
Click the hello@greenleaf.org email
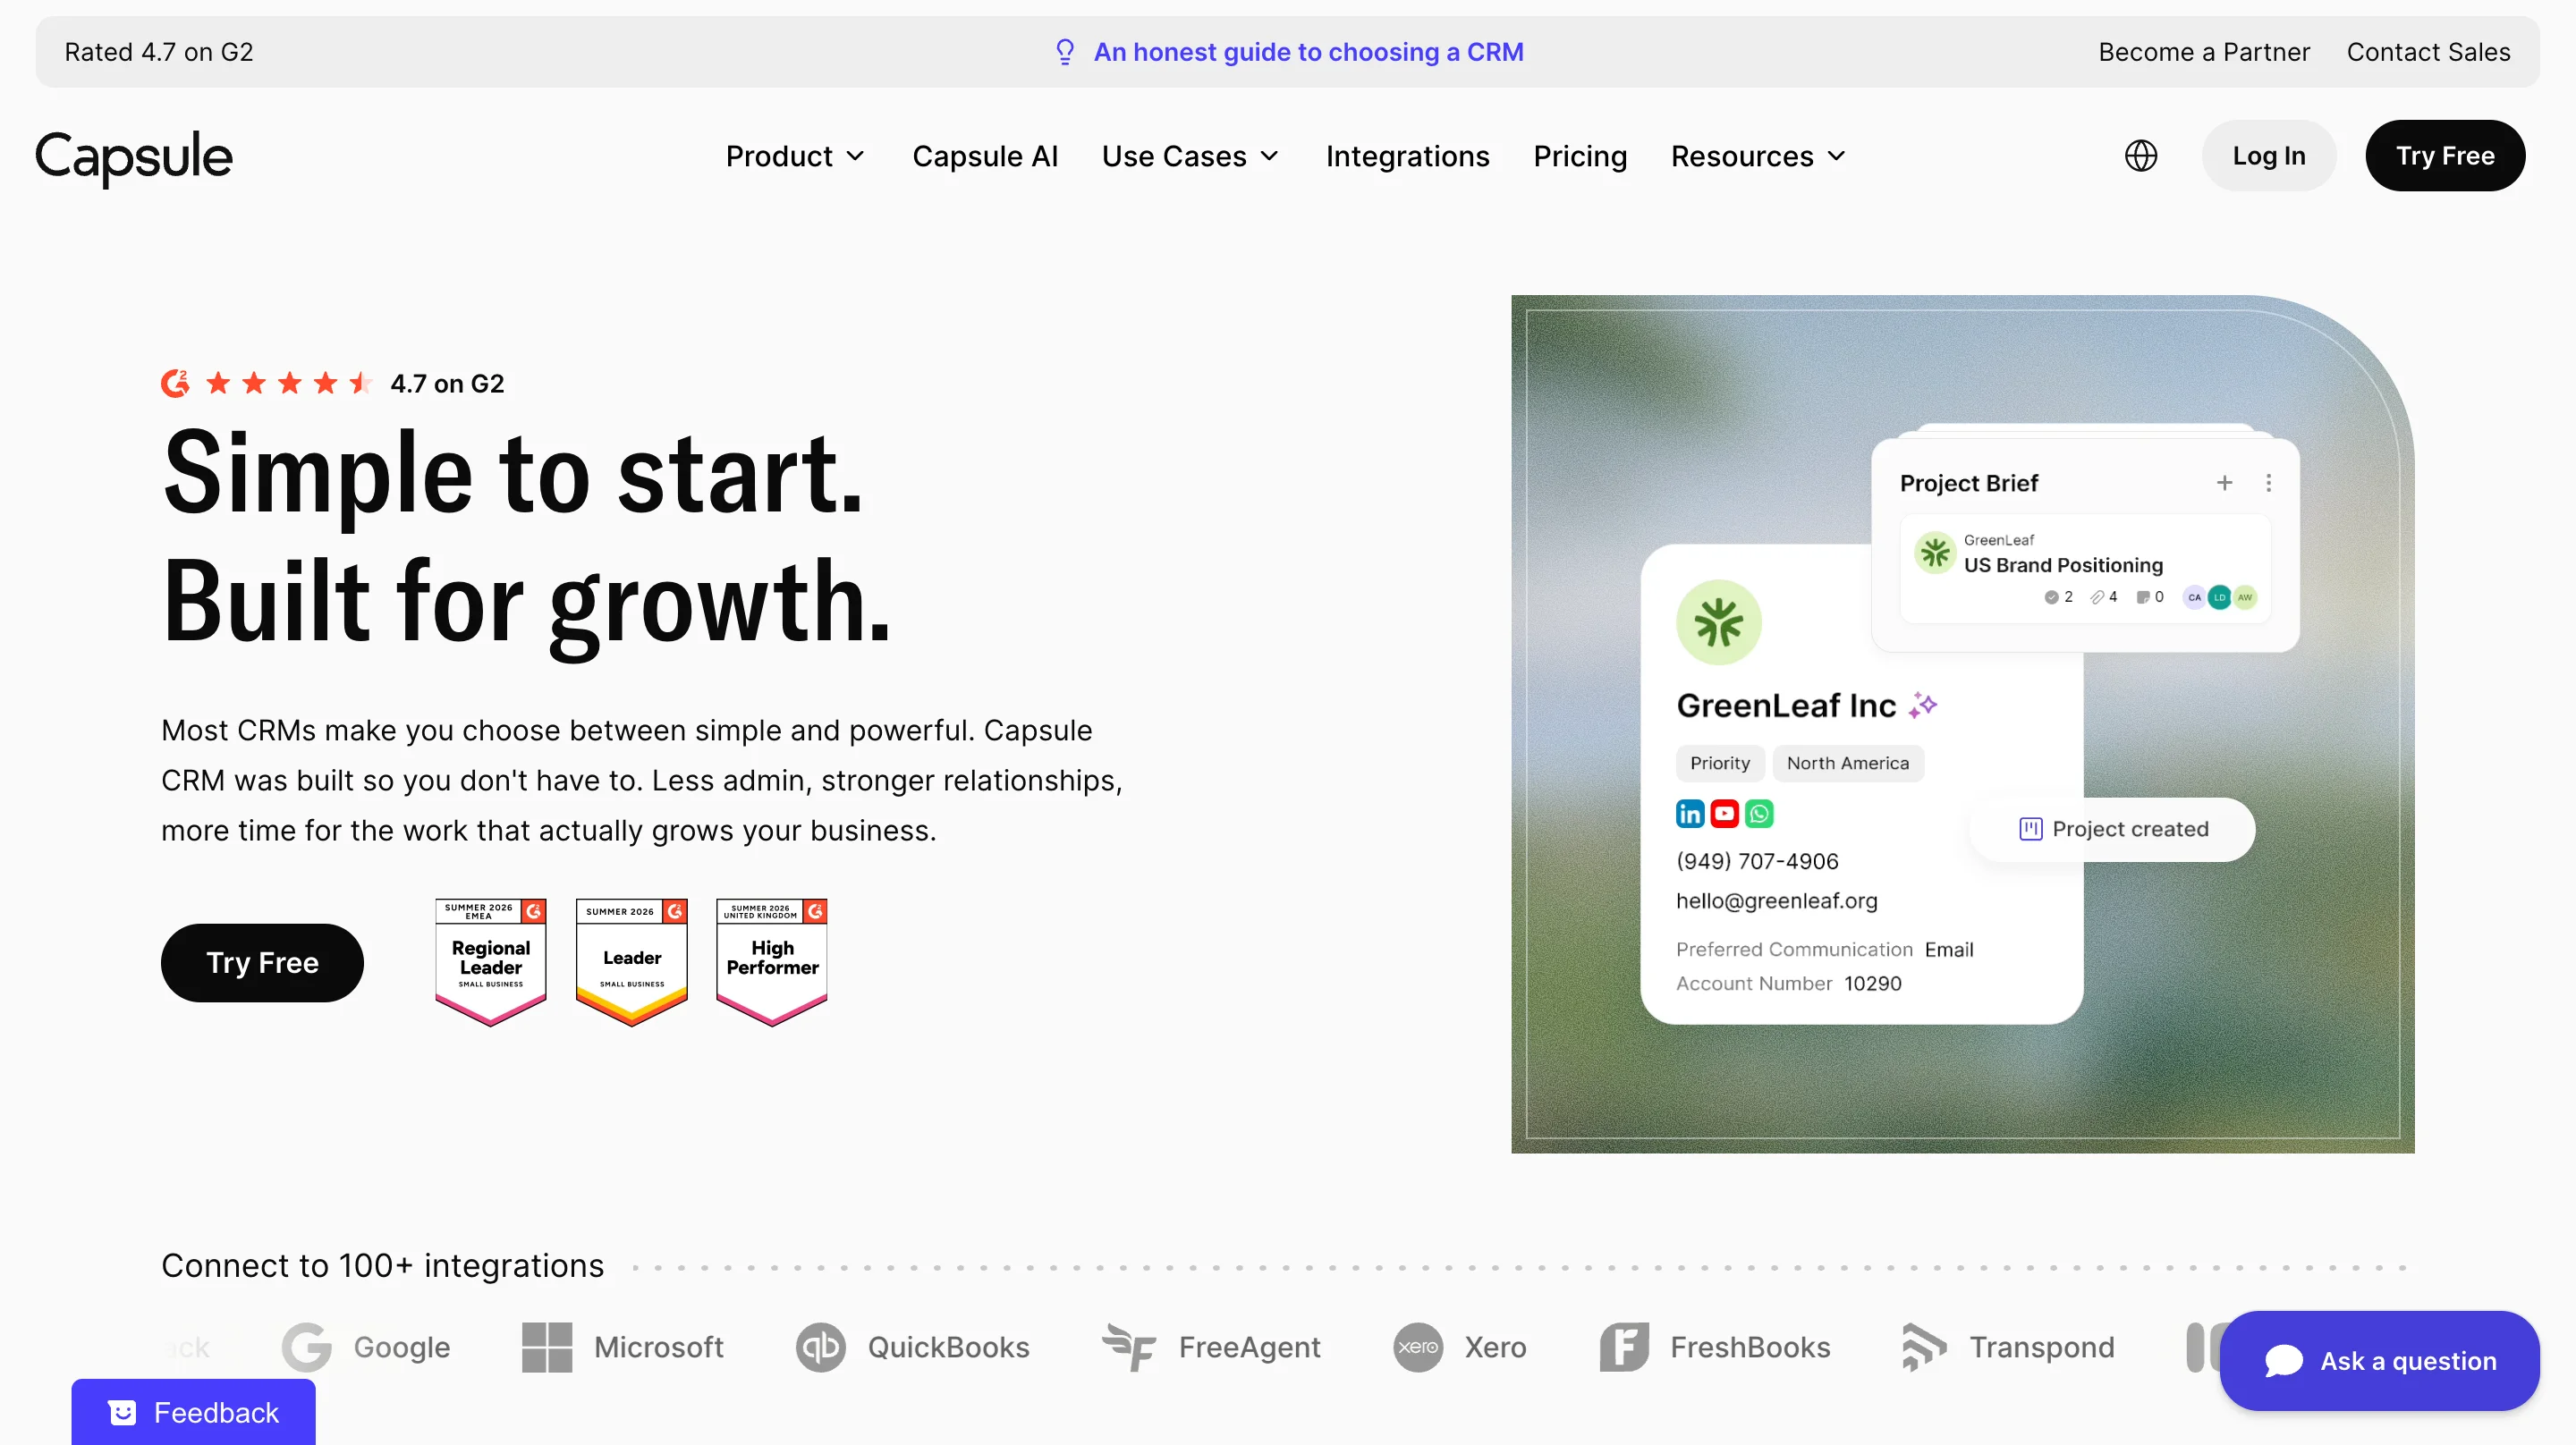(x=1776, y=901)
